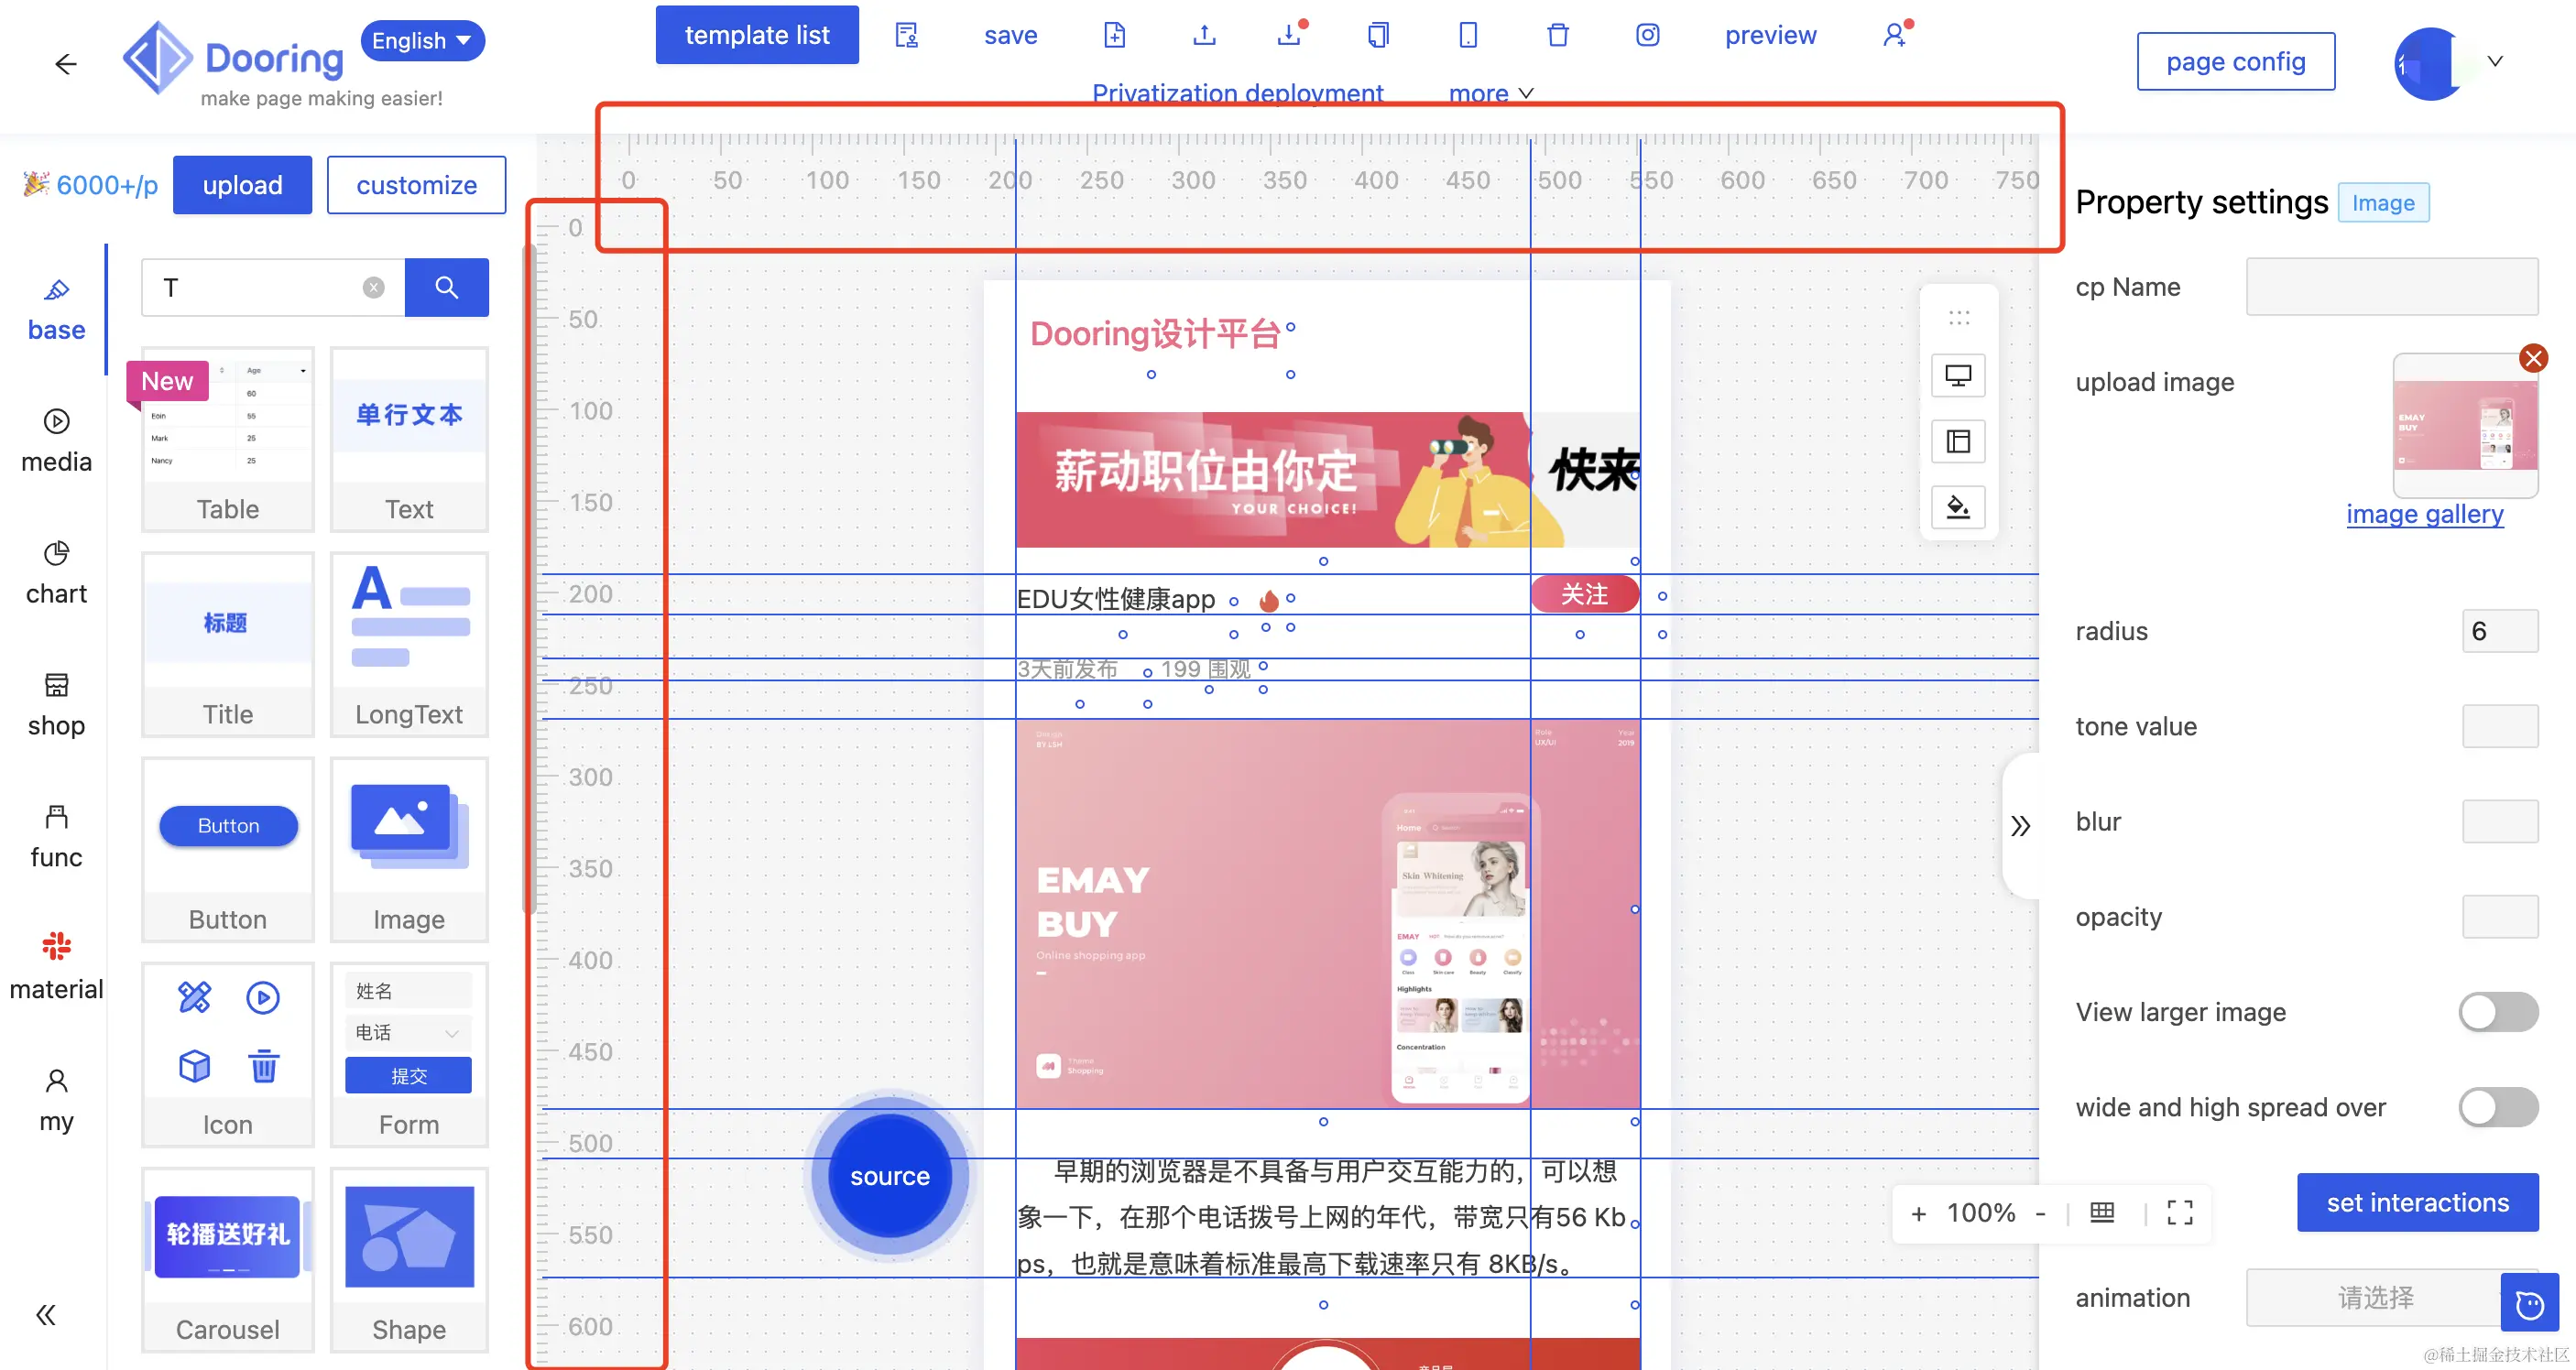
Task: Switch to the material tab
Action: pyautogui.click(x=56, y=969)
